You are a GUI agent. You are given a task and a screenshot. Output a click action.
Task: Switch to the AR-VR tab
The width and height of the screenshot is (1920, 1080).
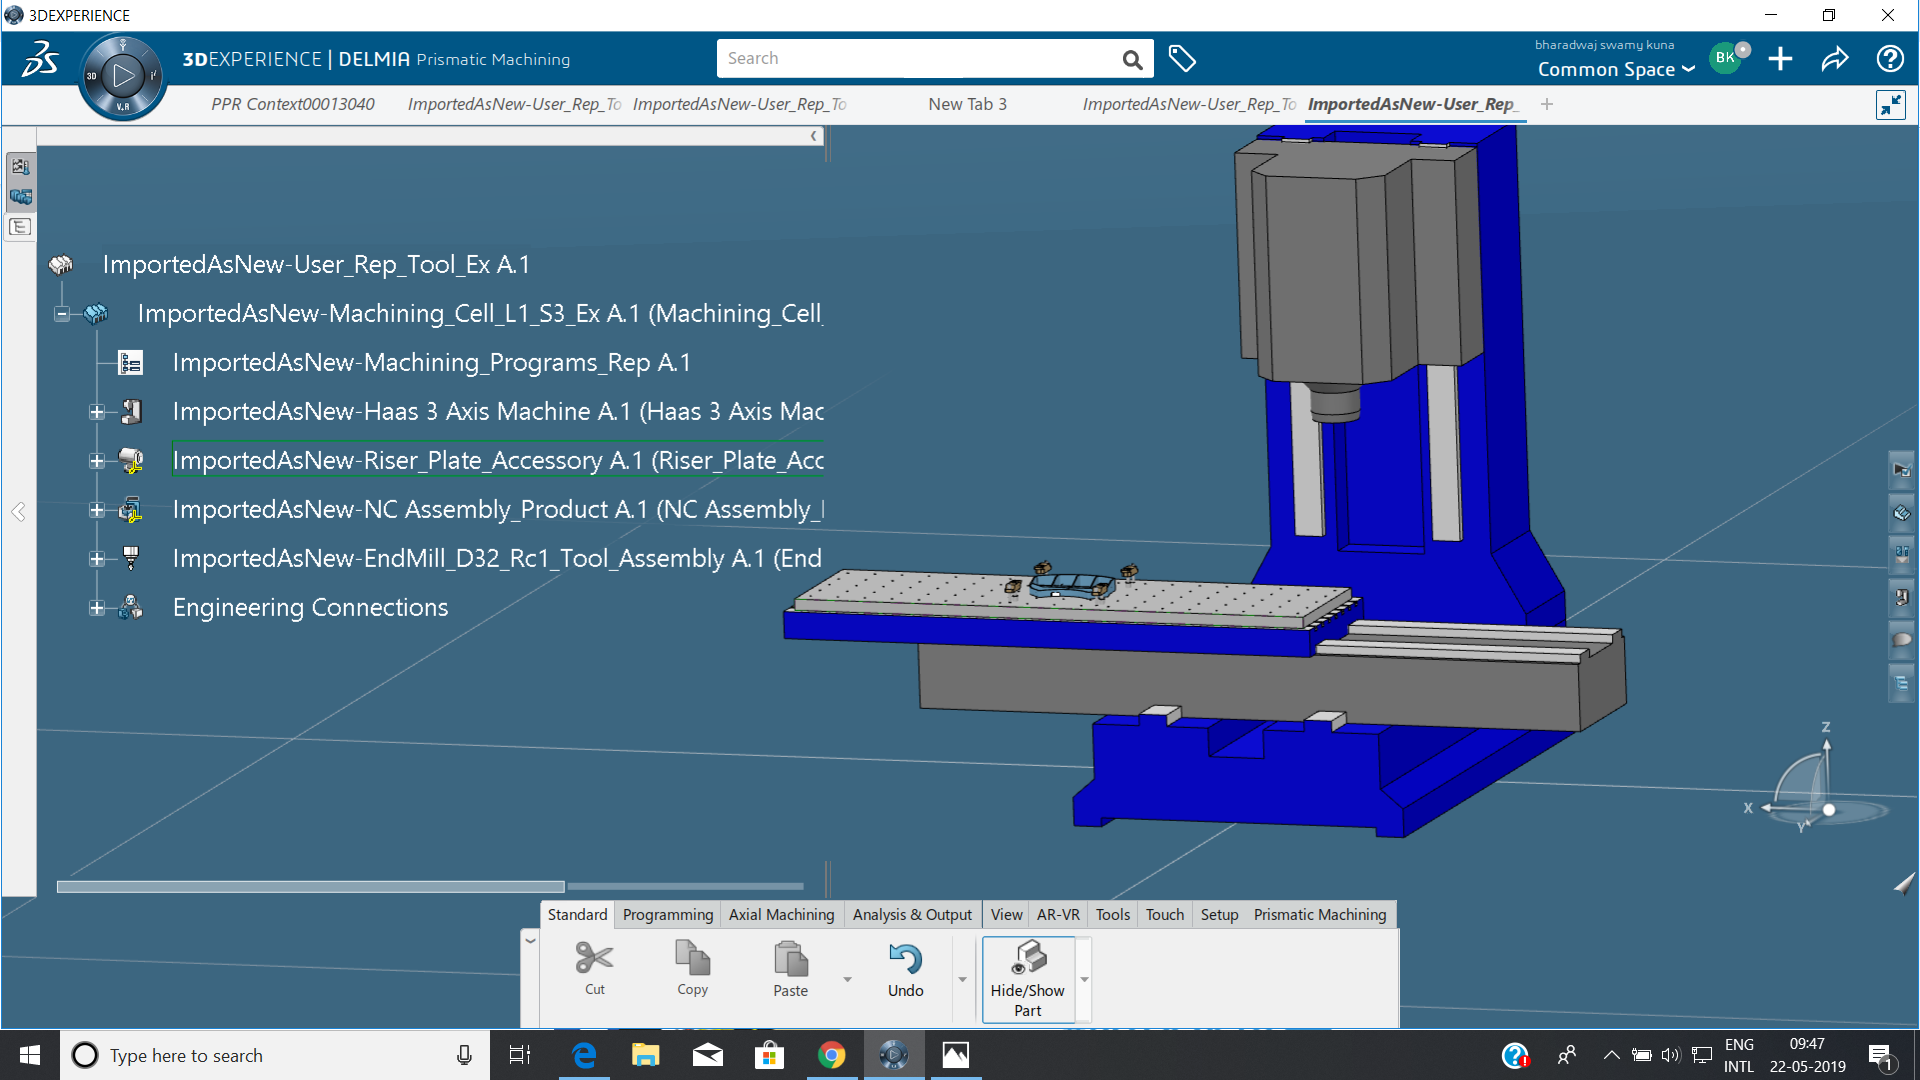1058,915
